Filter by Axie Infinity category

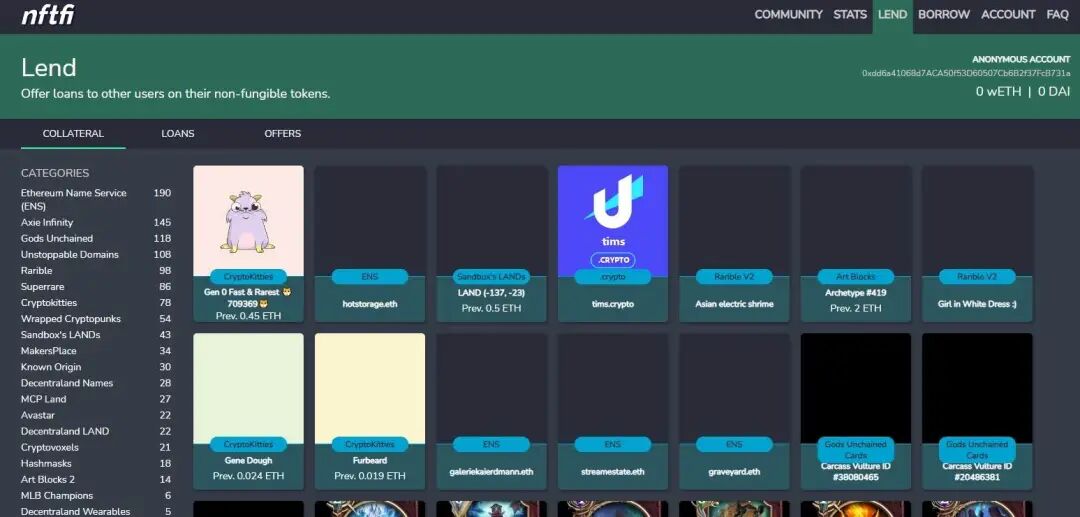[96, 222]
